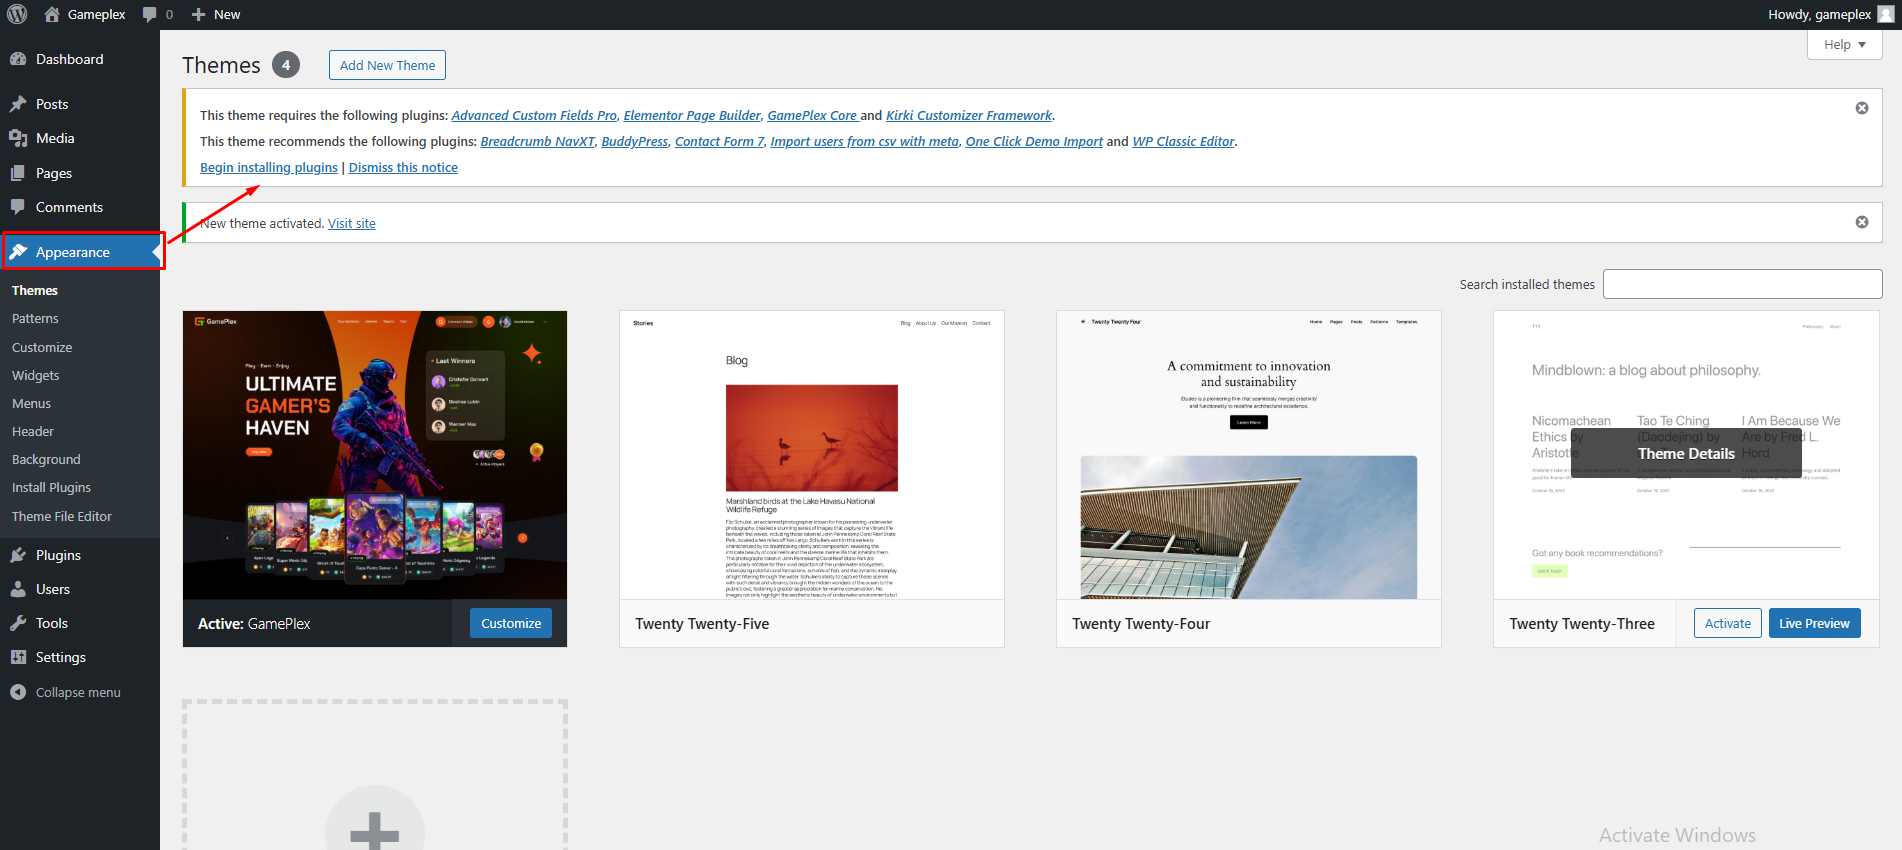The height and width of the screenshot is (850, 1902).
Task: Click the Users person icon
Action: pos(18,589)
